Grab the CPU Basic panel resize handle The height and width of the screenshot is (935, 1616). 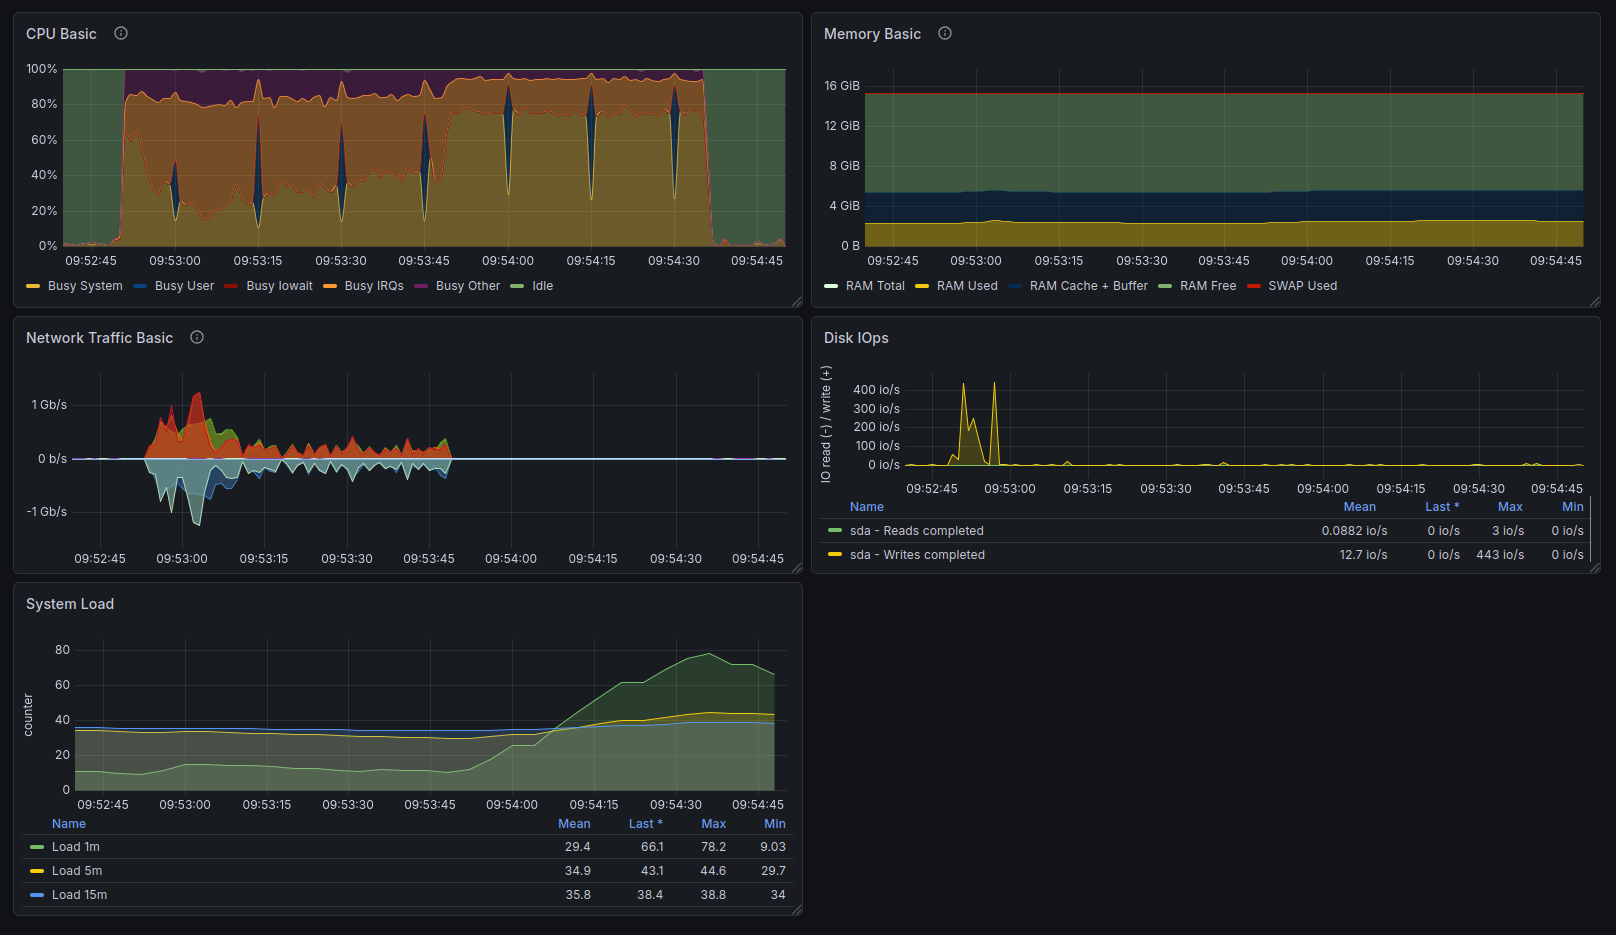(797, 302)
